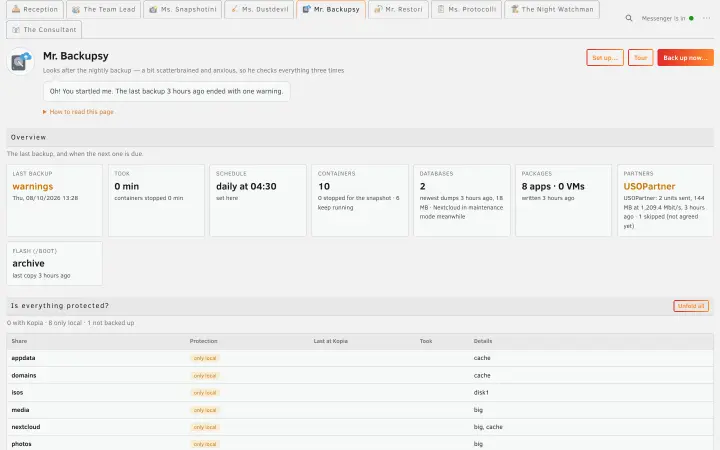Click The Consultant tab icon
This screenshot has height=450, width=720.
click(x=16, y=29)
